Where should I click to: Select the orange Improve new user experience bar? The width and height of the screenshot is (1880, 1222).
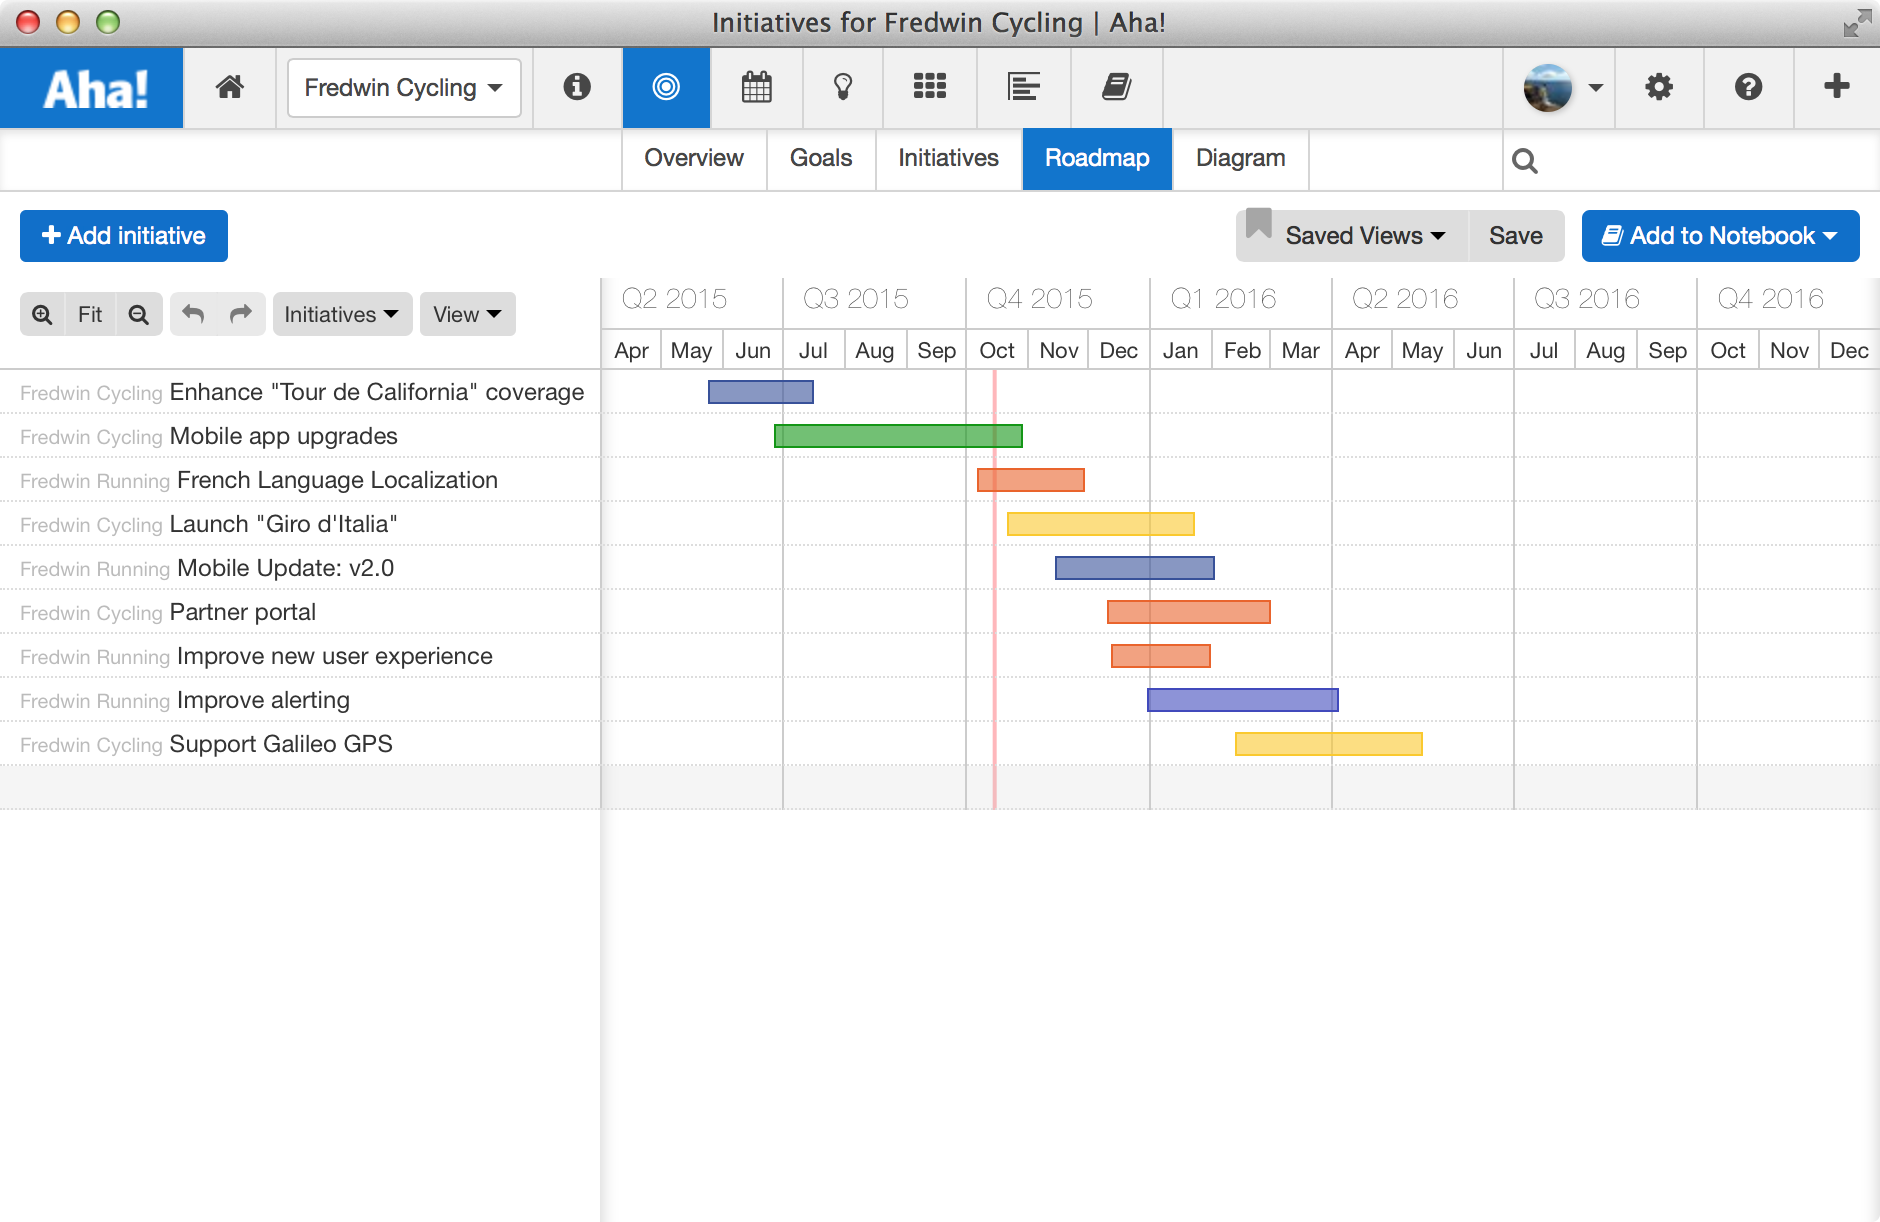pos(1161,656)
